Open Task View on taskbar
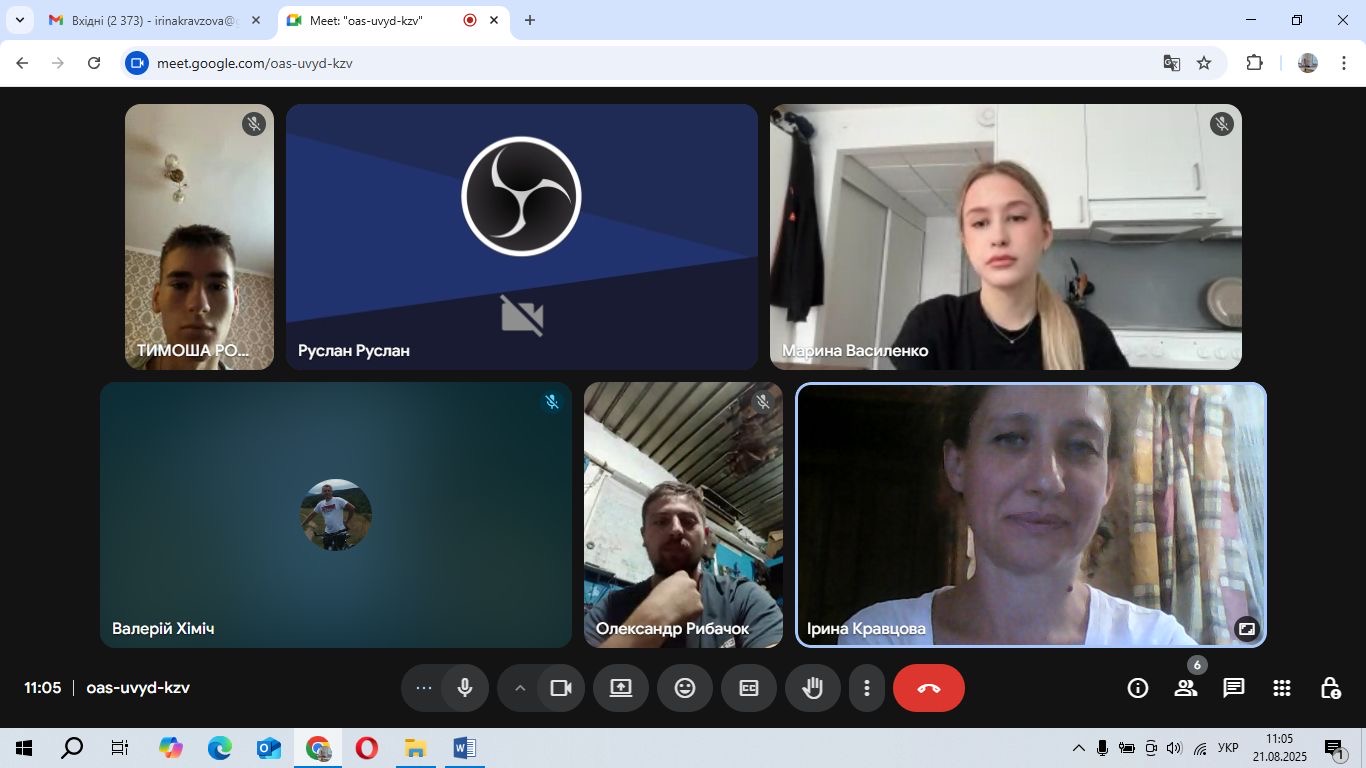The image size is (1366, 768). [120, 748]
